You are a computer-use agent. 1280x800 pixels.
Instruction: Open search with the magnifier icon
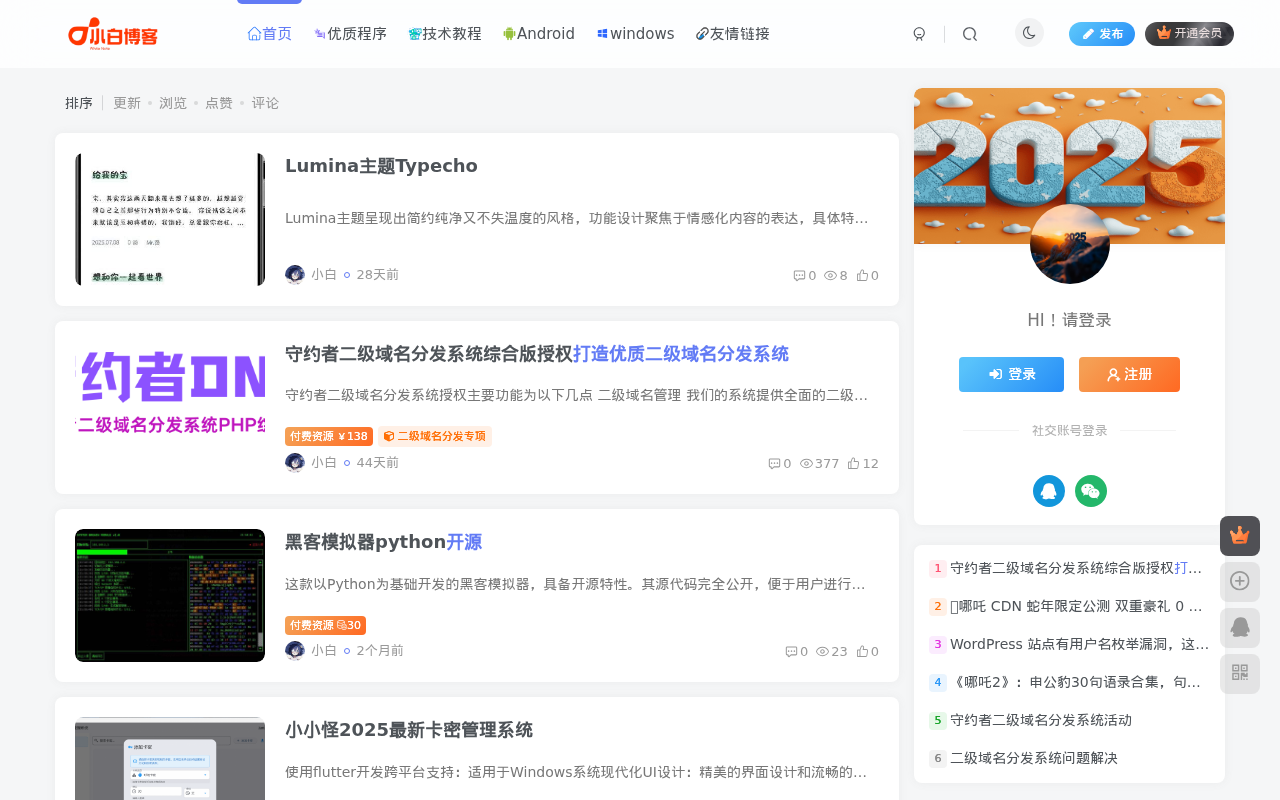969,34
